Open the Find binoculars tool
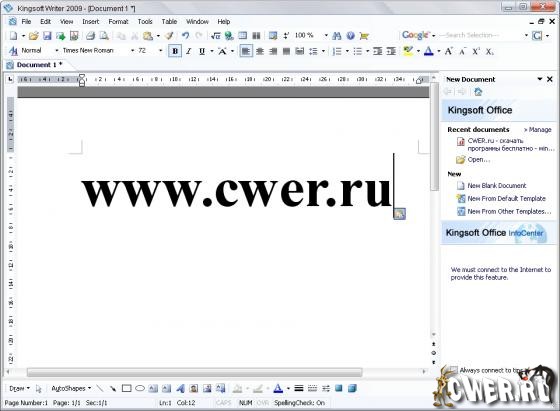 pos(336,36)
